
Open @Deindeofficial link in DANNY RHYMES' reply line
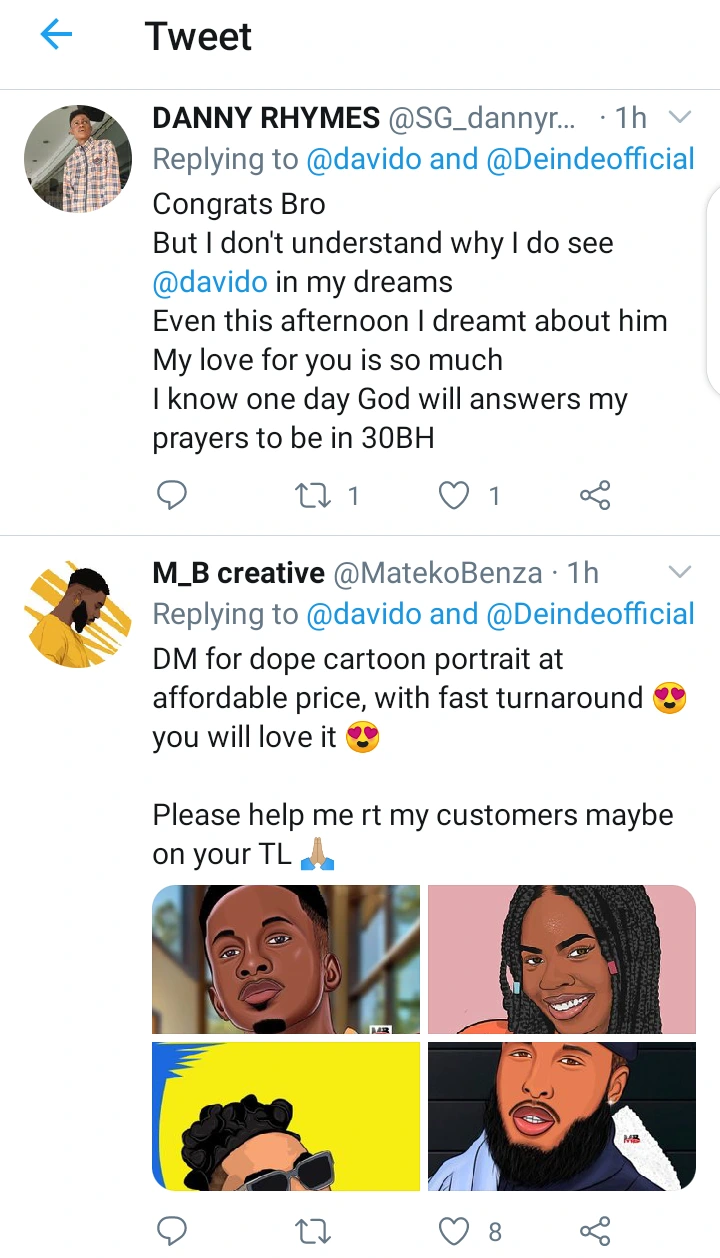pyautogui.click(x=590, y=159)
